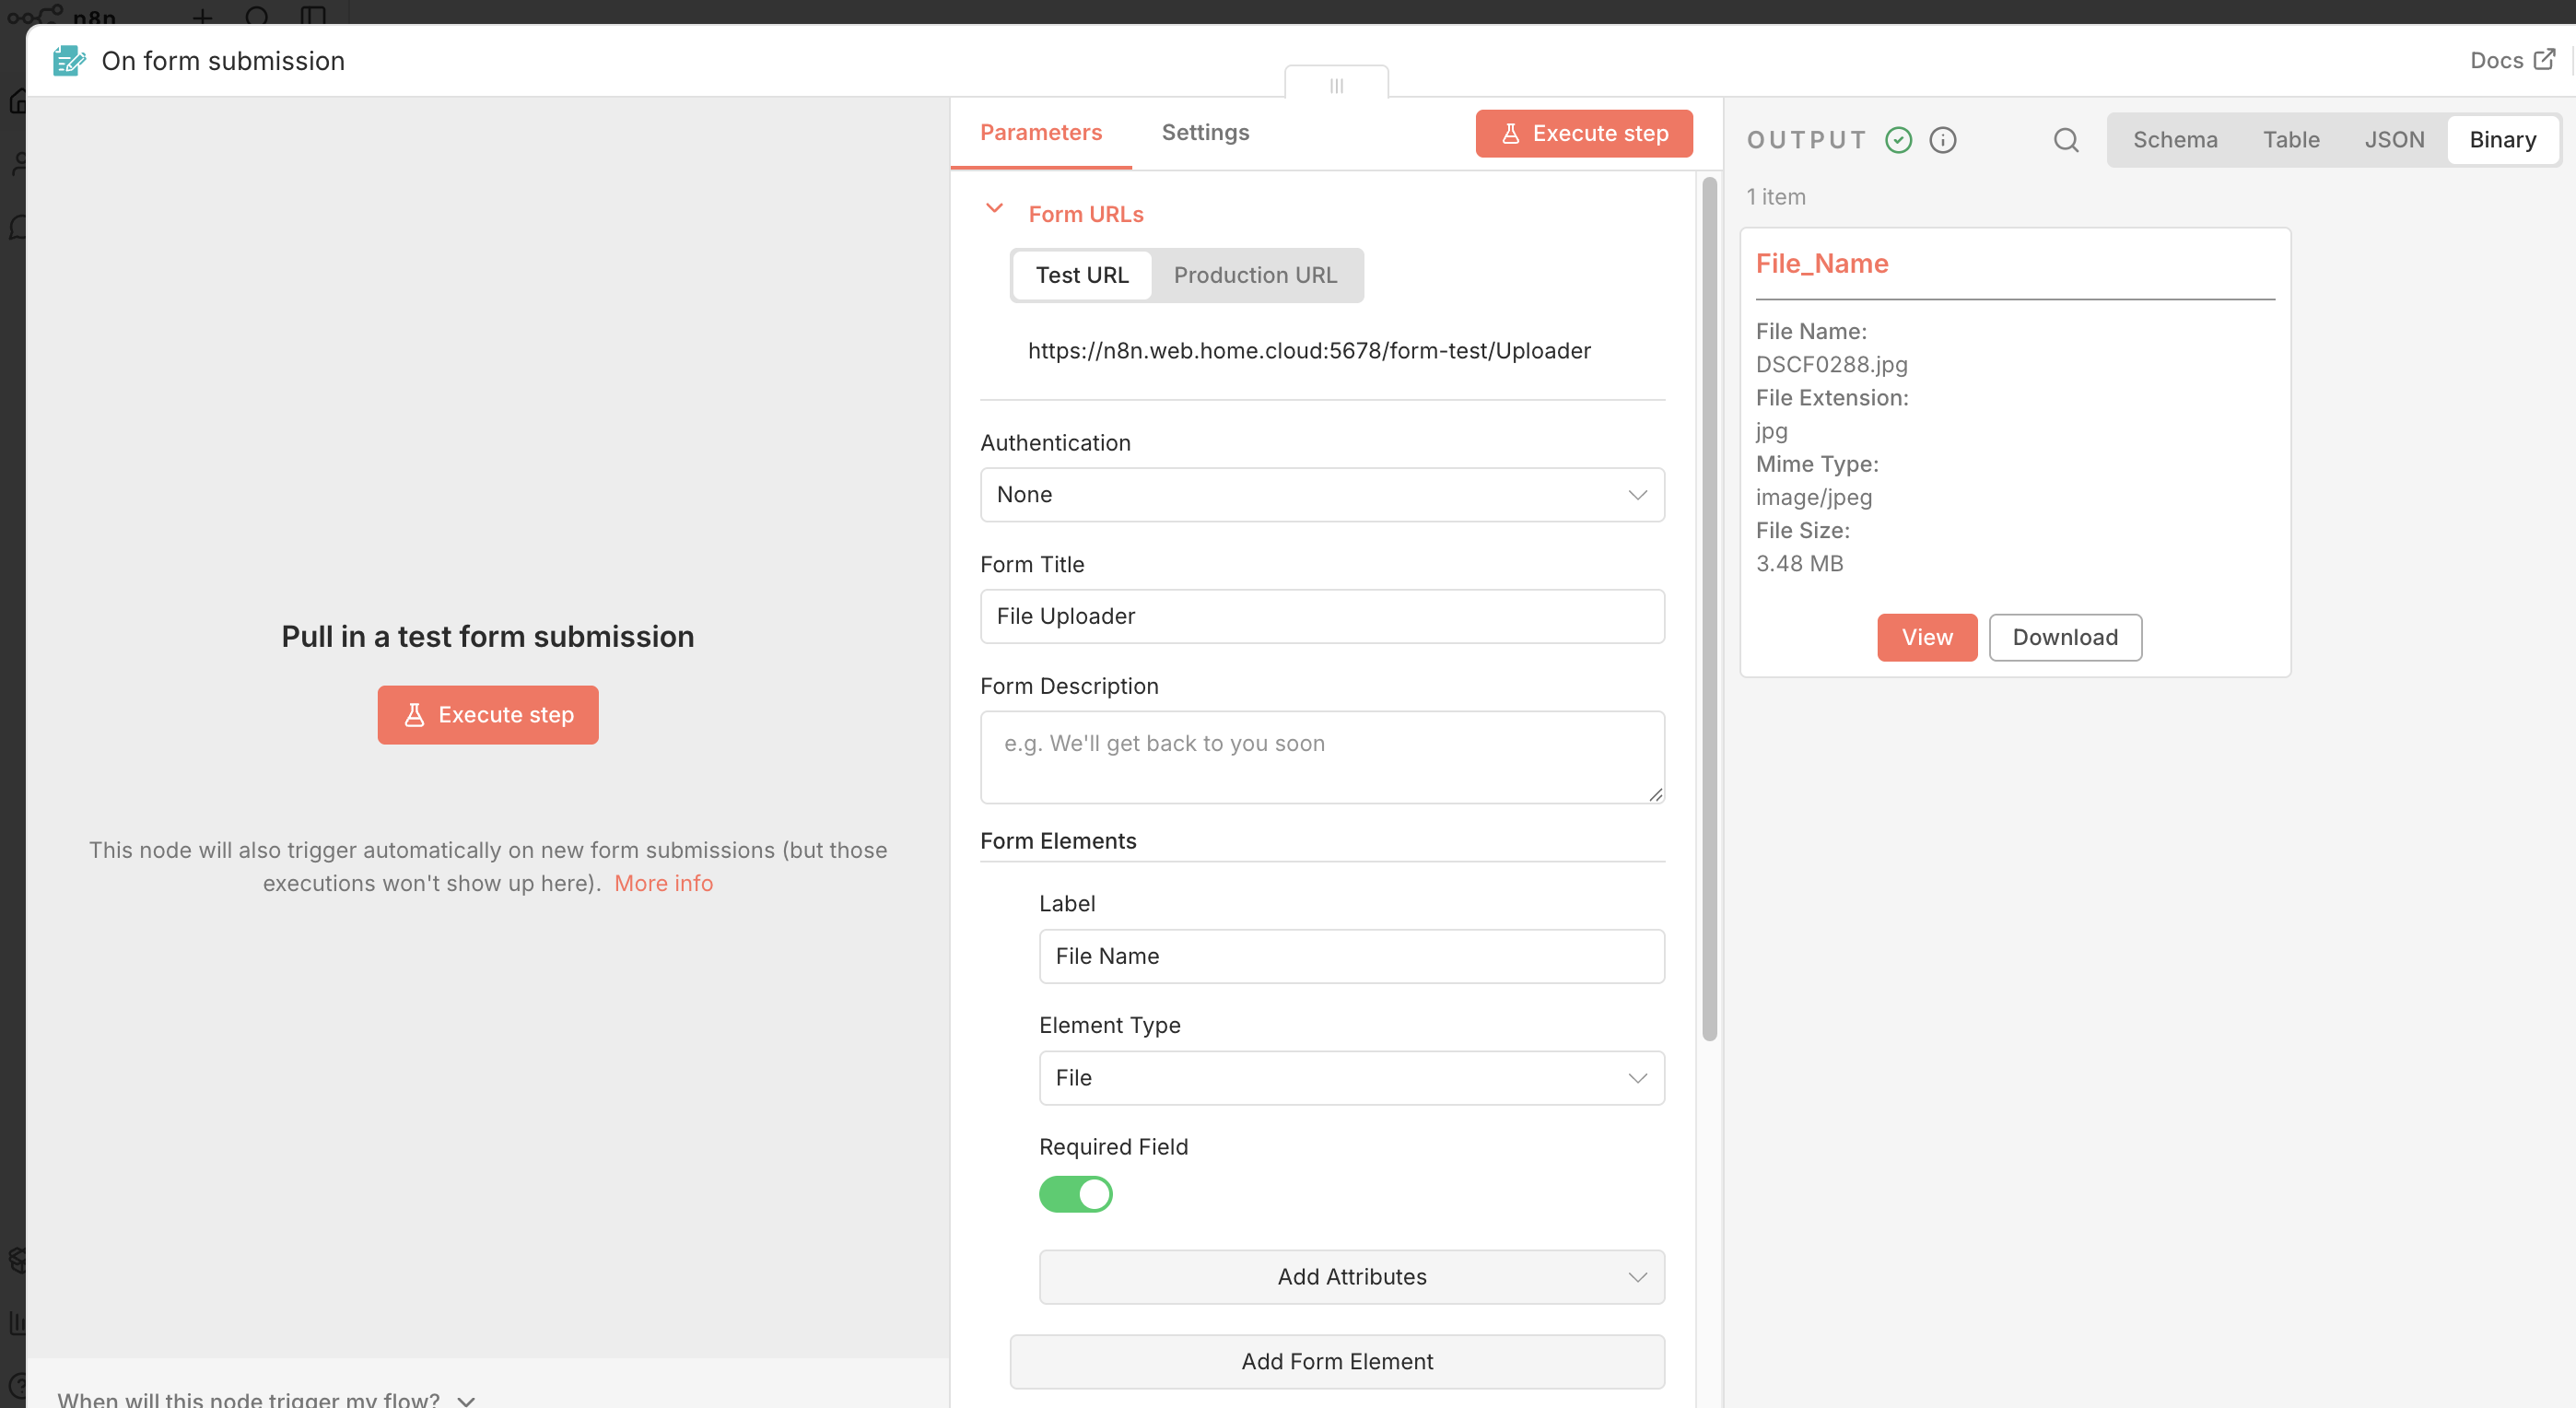Disable the Required Field toggle
The width and height of the screenshot is (2576, 1408).
click(1075, 1194)
